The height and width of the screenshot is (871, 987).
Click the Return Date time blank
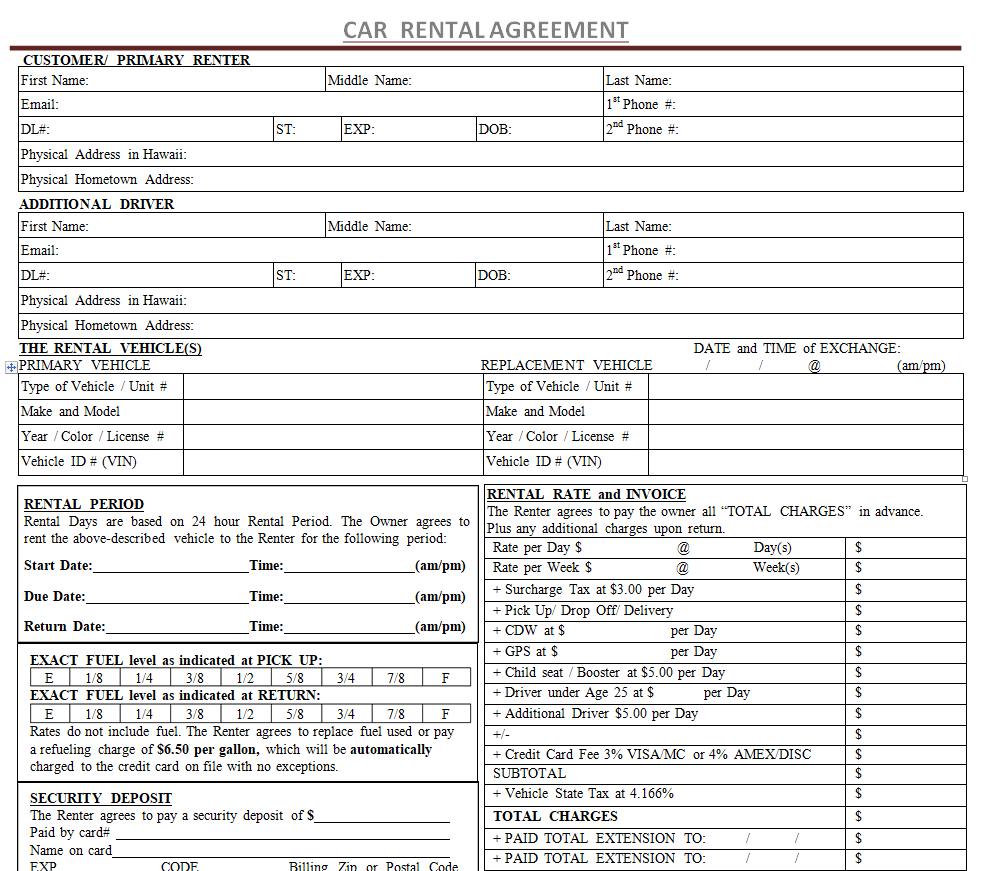[349, 627]
